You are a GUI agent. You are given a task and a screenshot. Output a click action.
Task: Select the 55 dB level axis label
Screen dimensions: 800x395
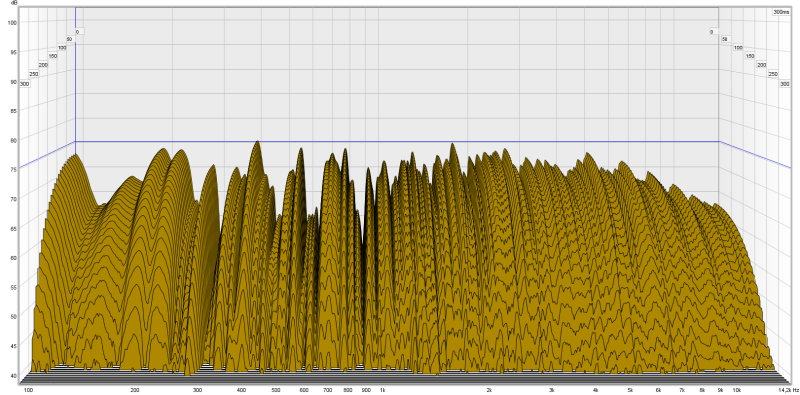pyautogui.click(x=14, y=287)
